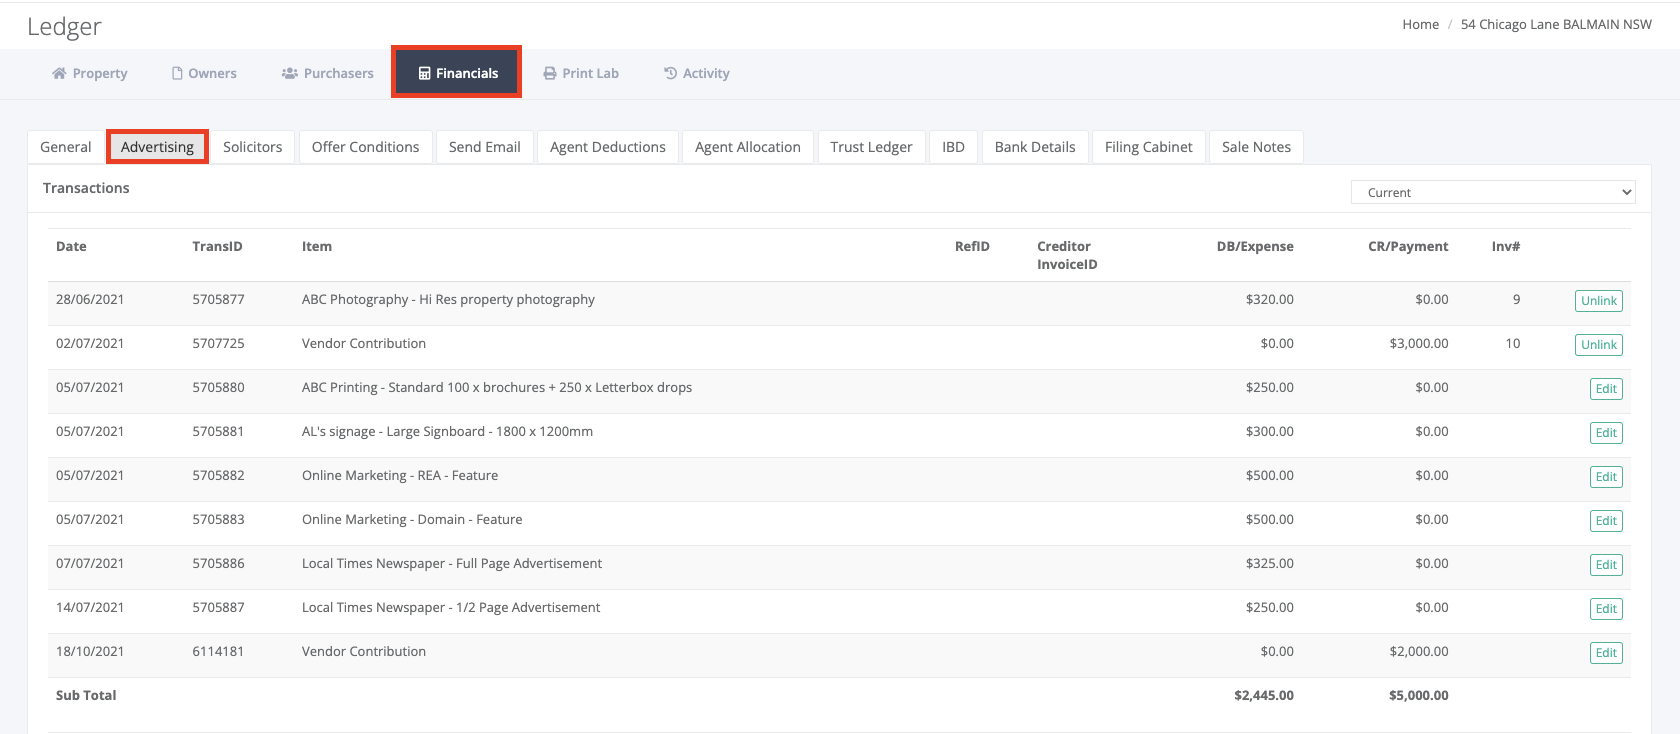Screen dimensions: 1680x734
Task: Click the $3,000.00 payment amount
Action: click(x=1419, y=343)
